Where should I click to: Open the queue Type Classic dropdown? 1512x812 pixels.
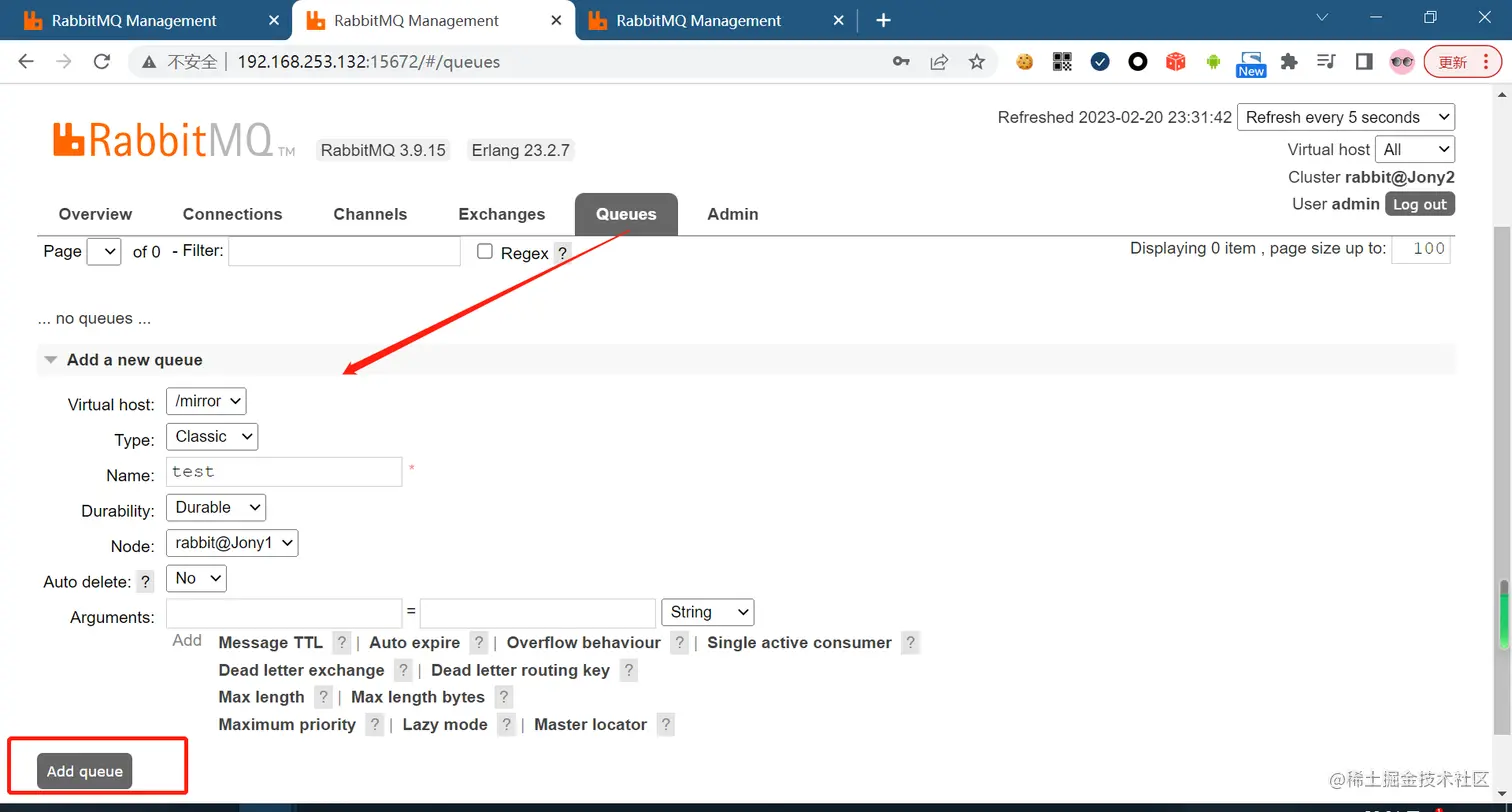212,437
